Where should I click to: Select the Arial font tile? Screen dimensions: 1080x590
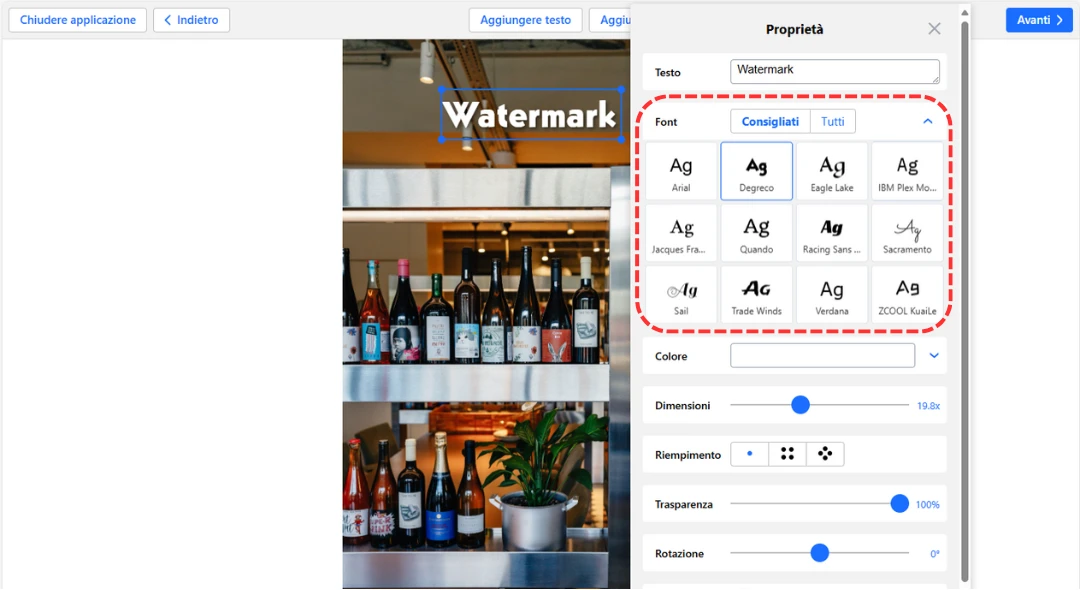click(681, 171)
